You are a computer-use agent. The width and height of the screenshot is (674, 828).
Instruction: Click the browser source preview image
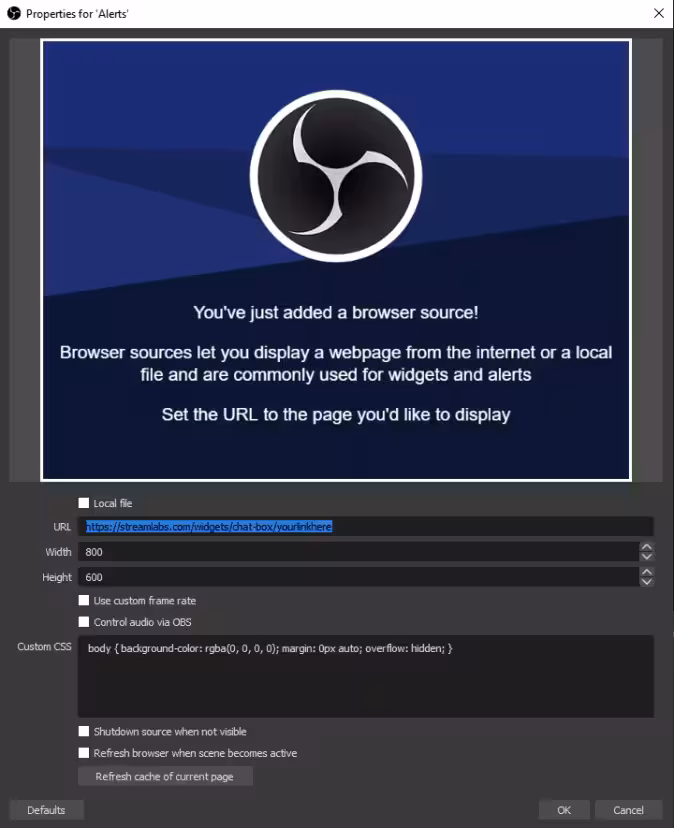pyautogui.click(x=336, y=260)
